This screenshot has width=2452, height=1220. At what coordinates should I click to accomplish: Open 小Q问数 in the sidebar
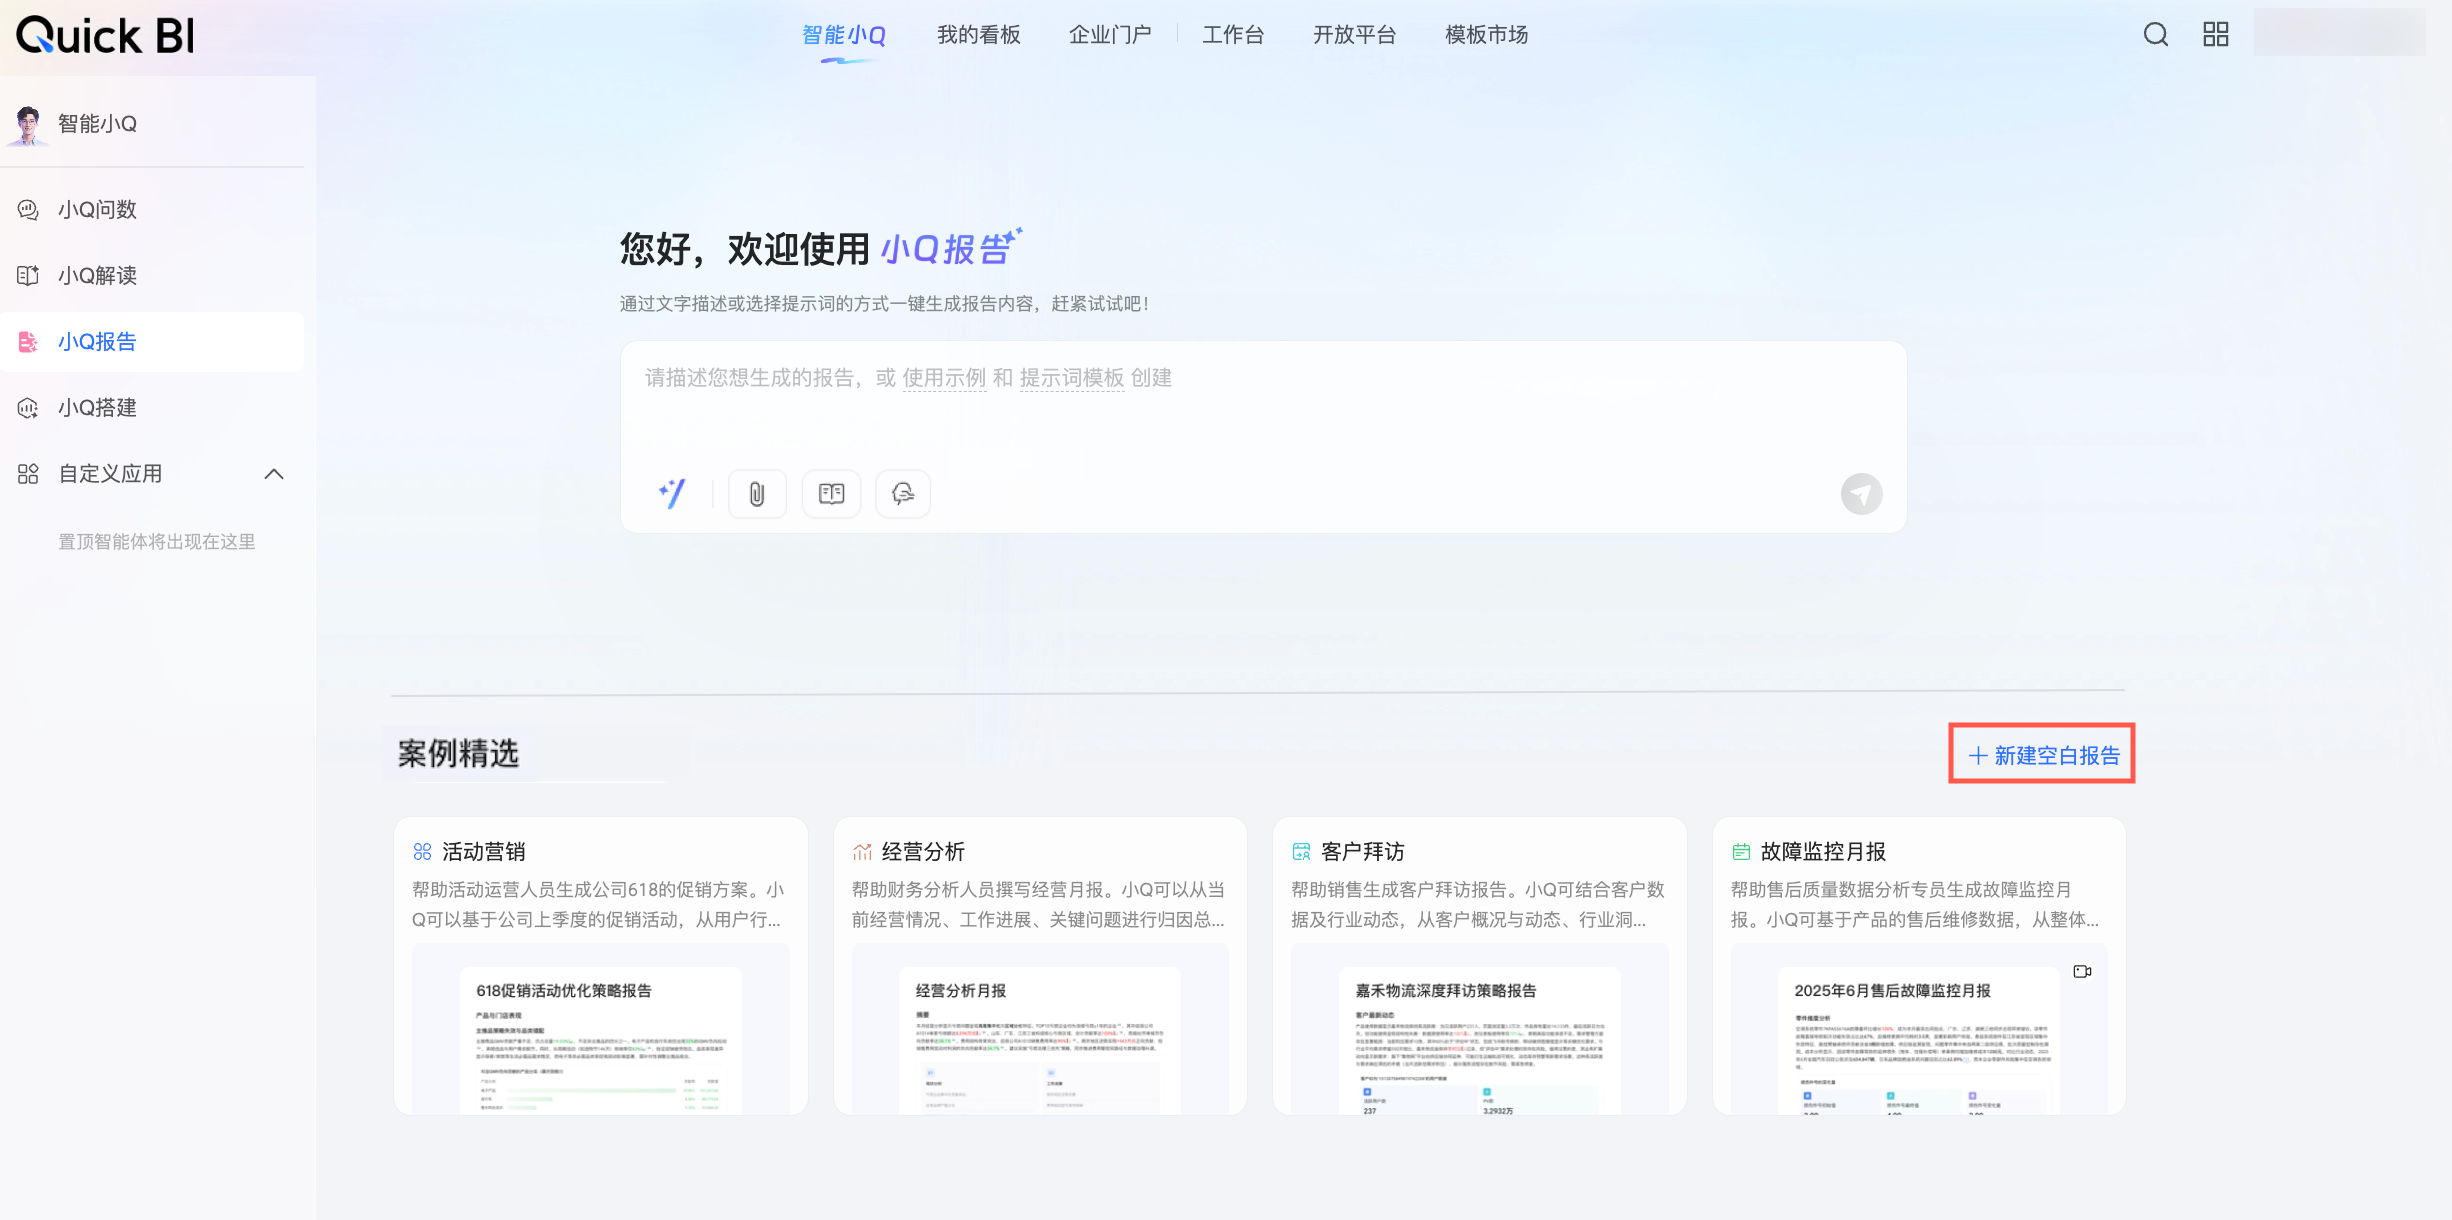[97, 210]
